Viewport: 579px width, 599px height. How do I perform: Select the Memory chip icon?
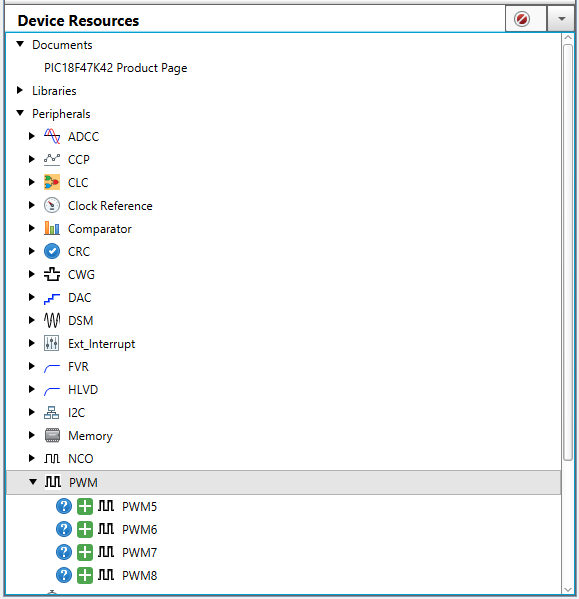(52, 435)
